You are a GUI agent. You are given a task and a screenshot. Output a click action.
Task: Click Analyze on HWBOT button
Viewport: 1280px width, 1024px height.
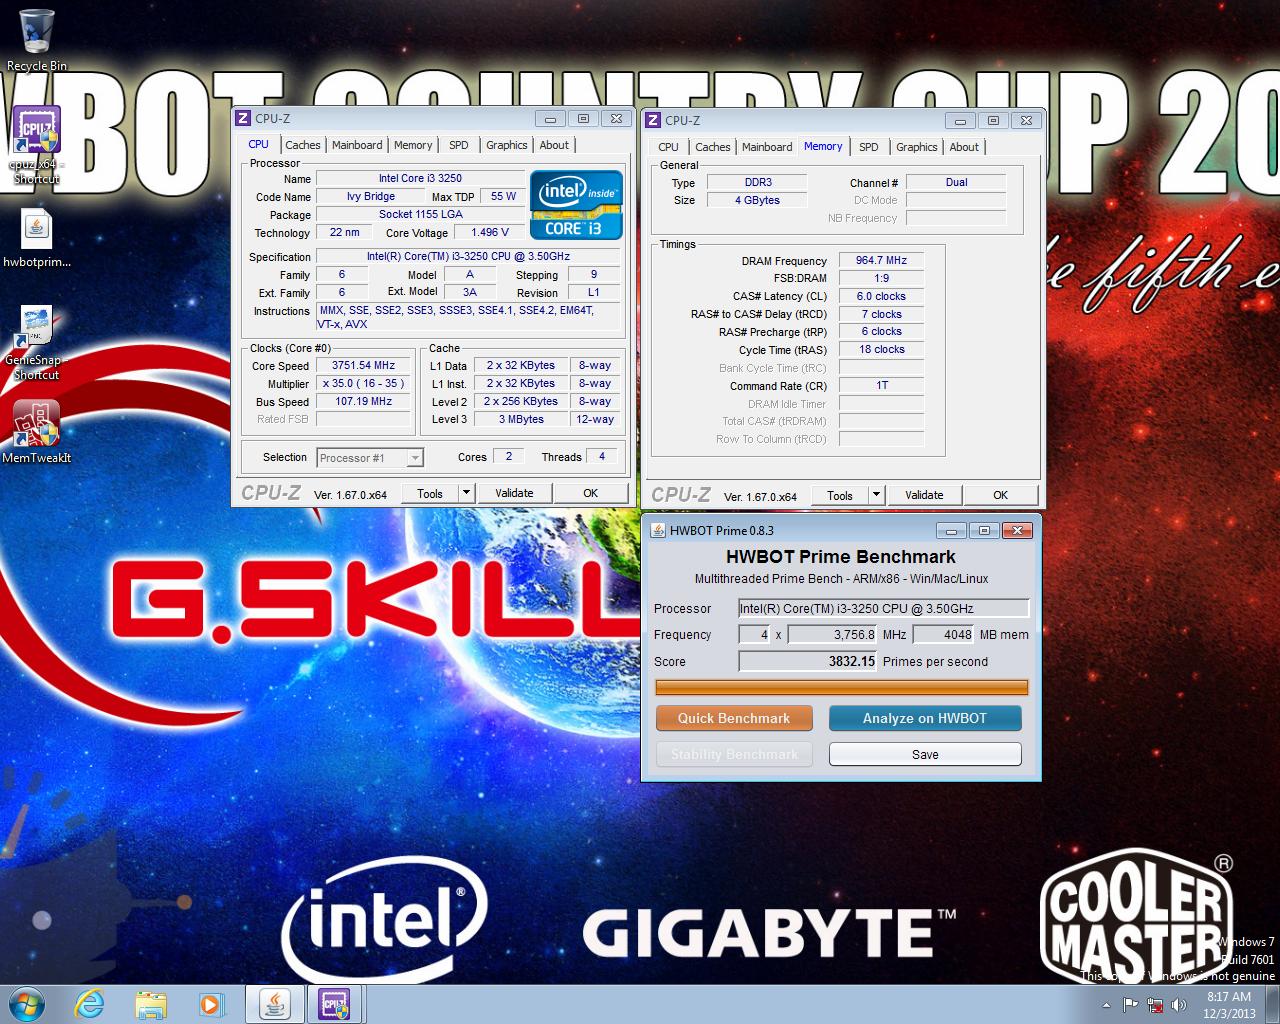coord(925,718)
